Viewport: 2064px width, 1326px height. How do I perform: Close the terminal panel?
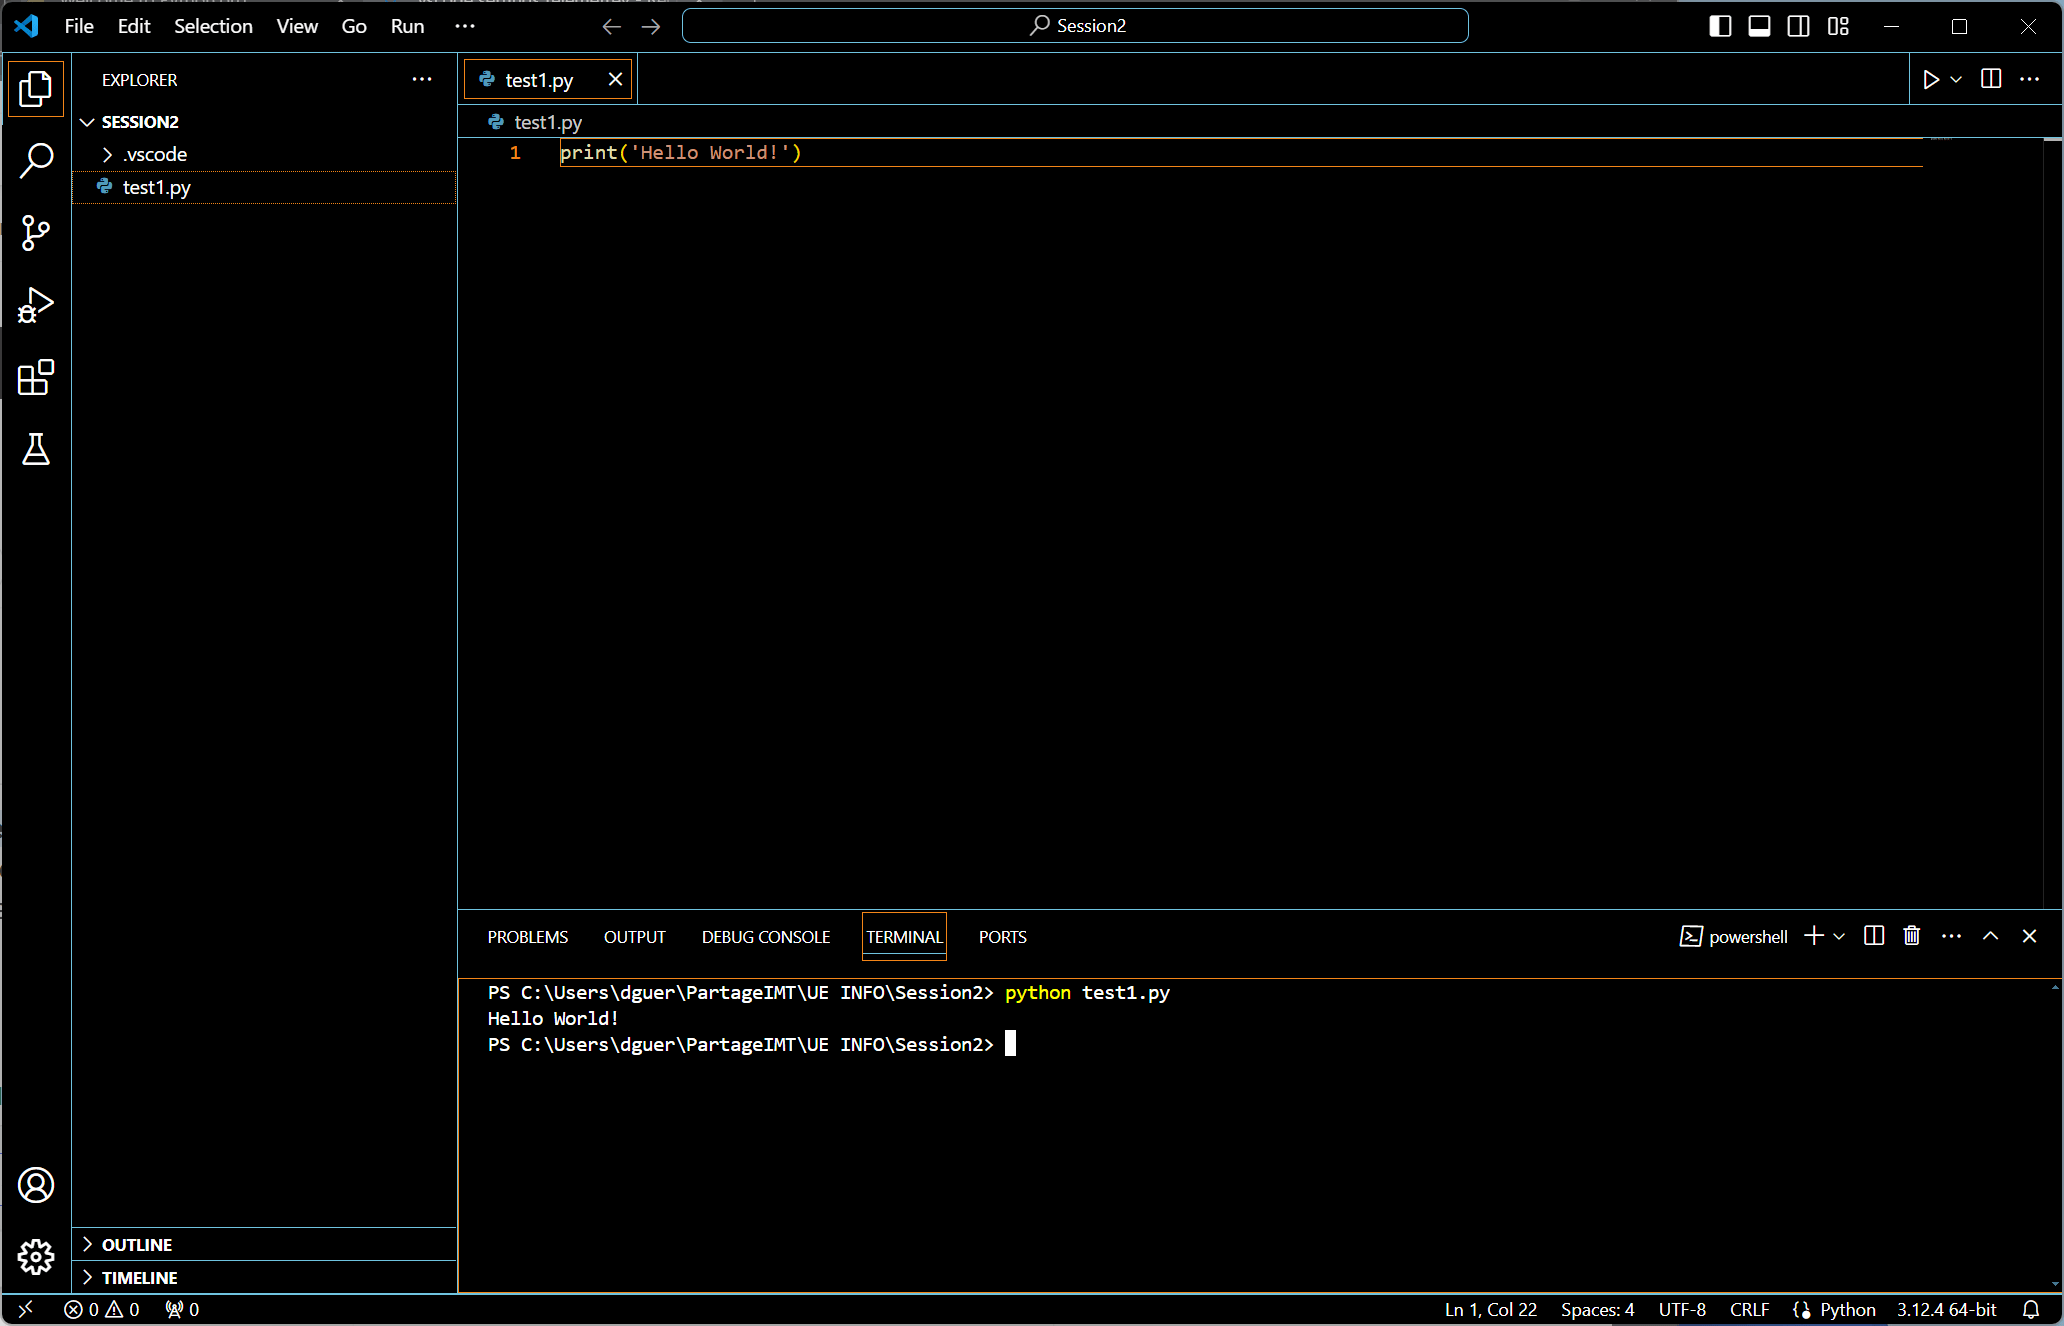pyautogui.click(x=2029, y=936)
